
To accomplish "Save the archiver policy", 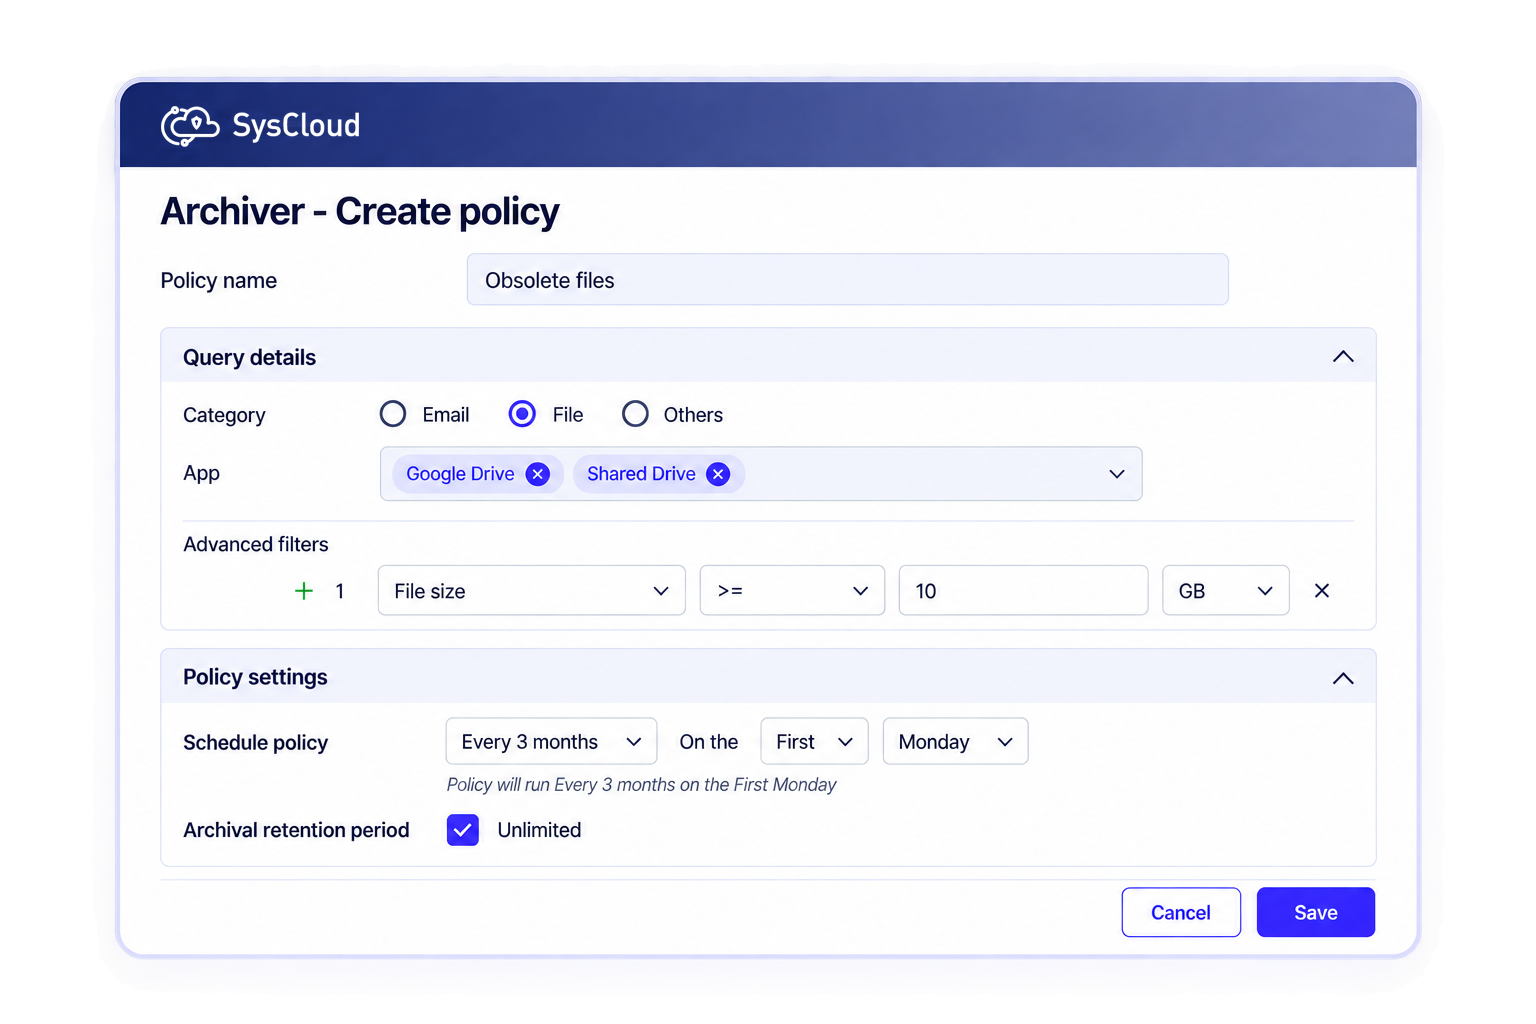I will 1316,912.
